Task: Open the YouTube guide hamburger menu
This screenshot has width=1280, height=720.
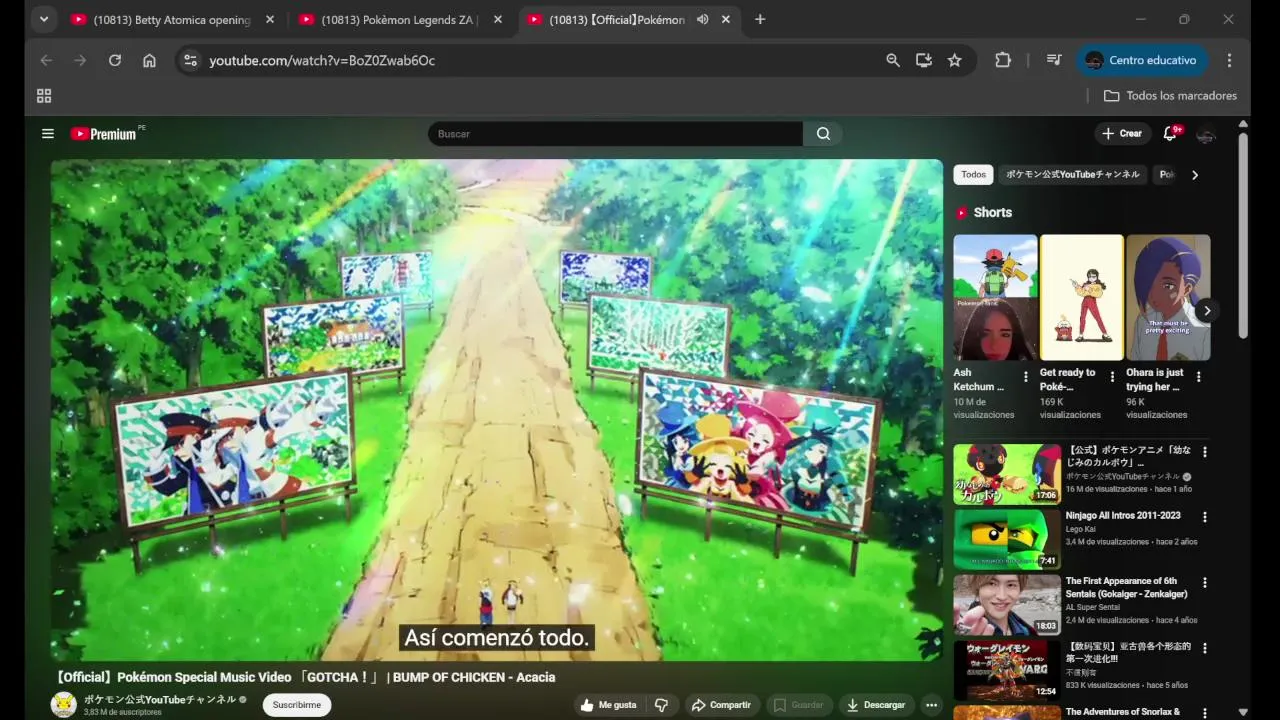Action: 47,133
